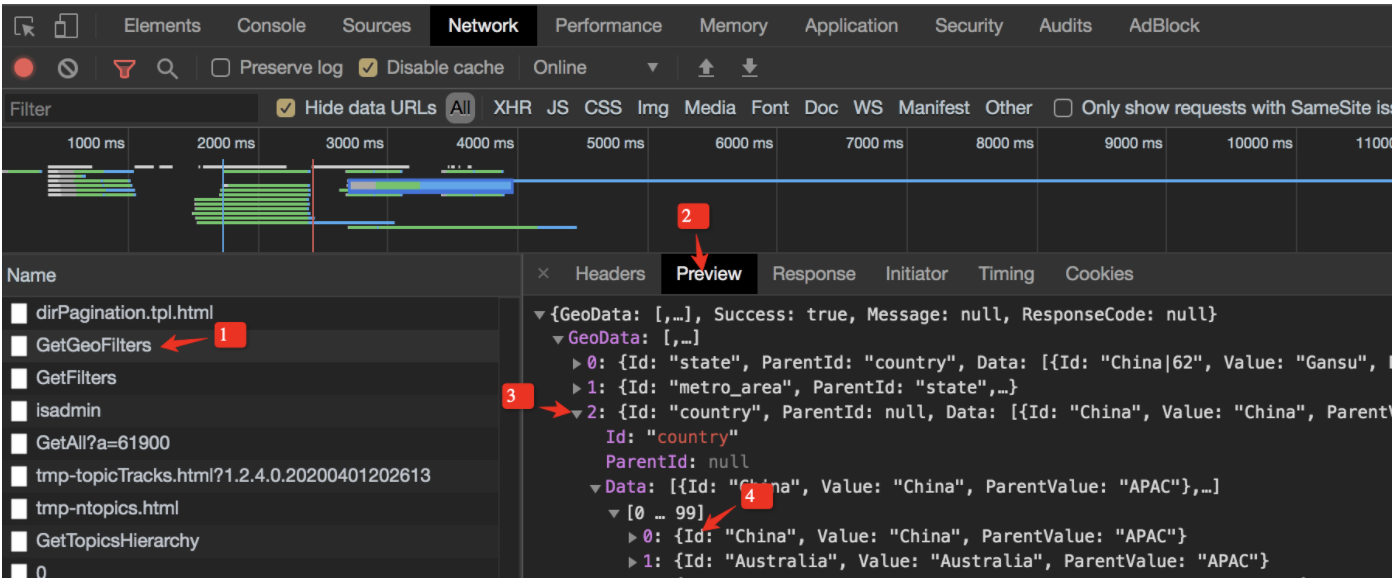Clear the network log

coord(68,68)
